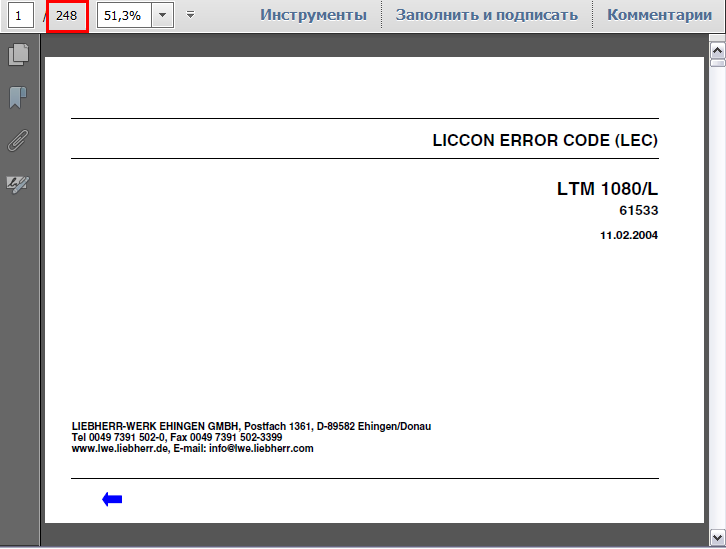The image size is (726, 549).
Task: Click the vertical scrollbar up arrow
Action: pos(717,49)
